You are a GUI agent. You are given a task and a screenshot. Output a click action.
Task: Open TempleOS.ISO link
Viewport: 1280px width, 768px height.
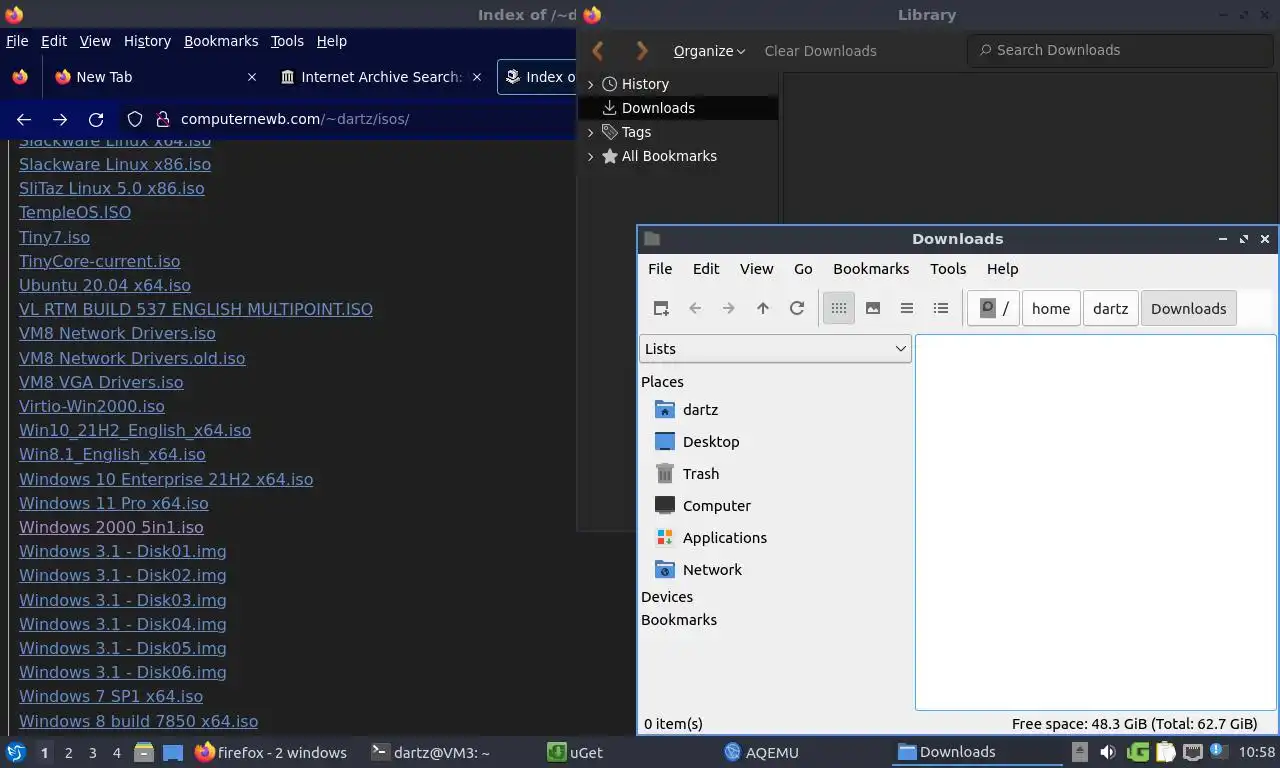(x=75, y=212)
